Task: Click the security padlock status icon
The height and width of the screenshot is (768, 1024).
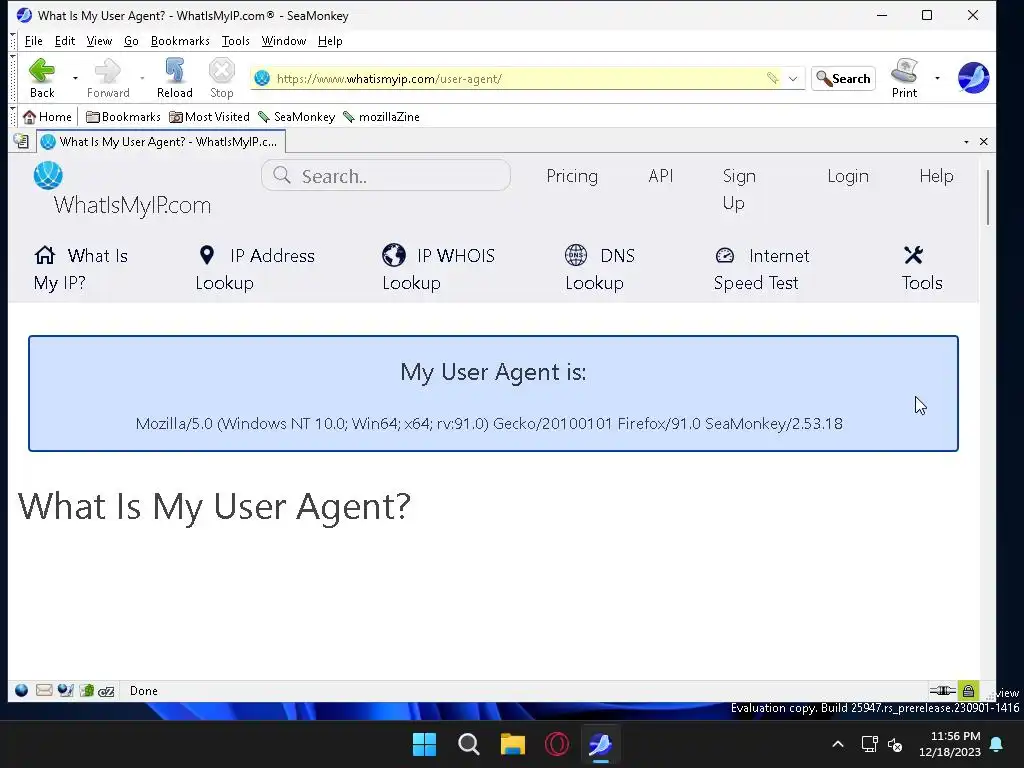Action: 968,690
